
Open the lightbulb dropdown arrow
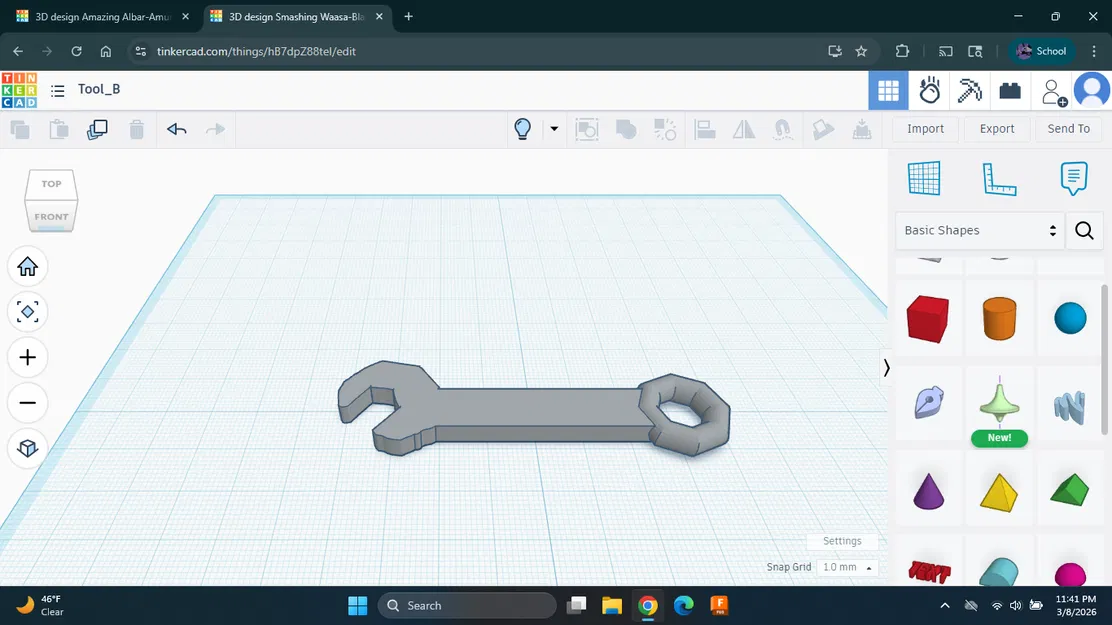tap(552, 129)
